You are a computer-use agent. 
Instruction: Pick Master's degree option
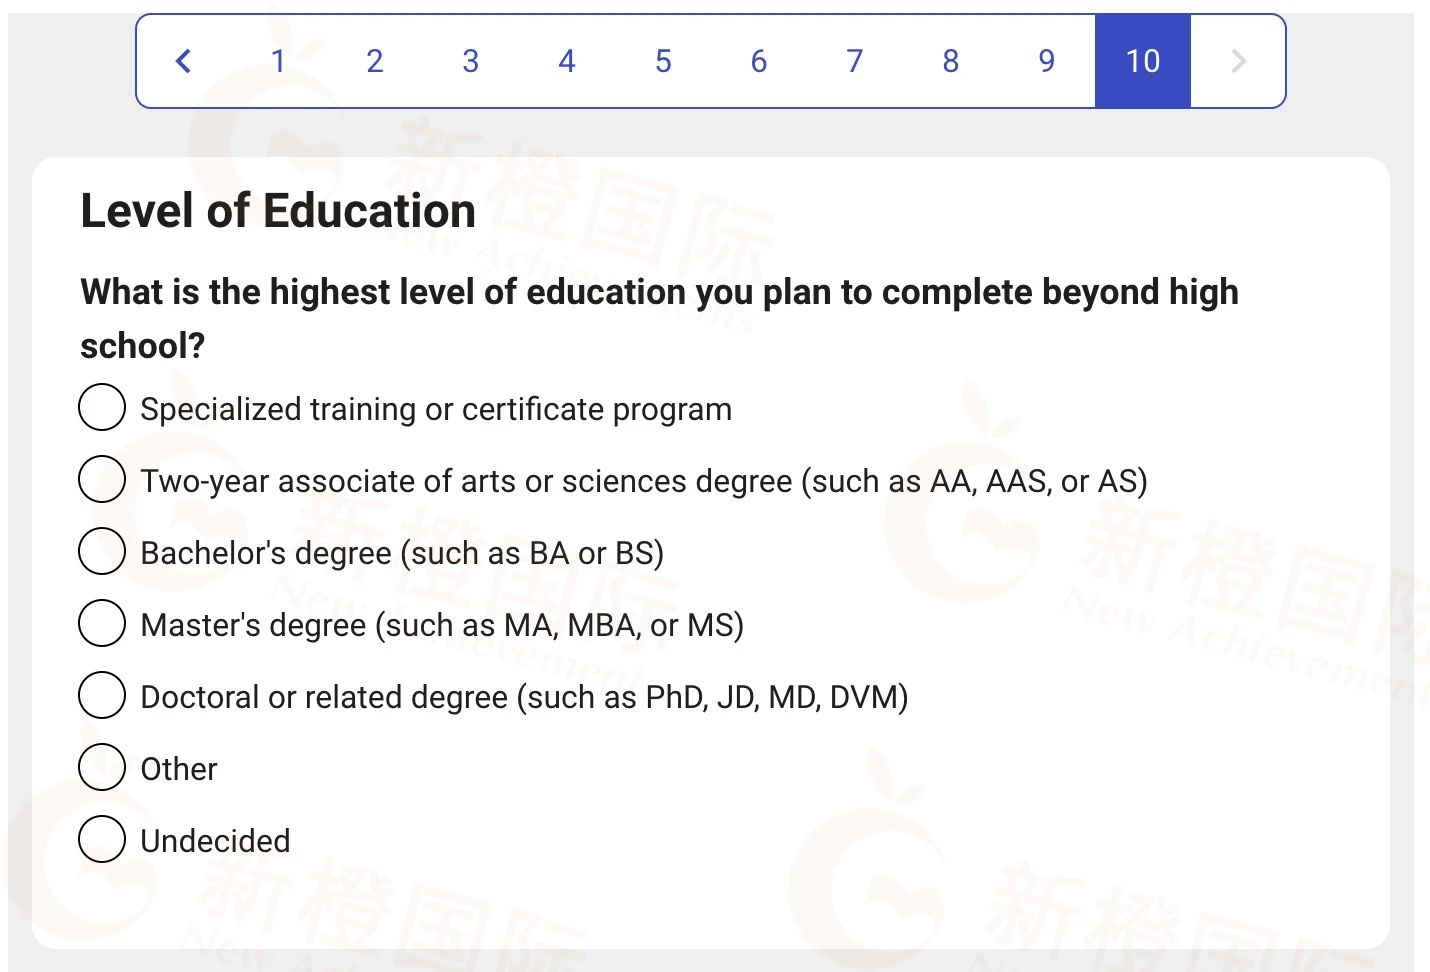click(102, 623)
